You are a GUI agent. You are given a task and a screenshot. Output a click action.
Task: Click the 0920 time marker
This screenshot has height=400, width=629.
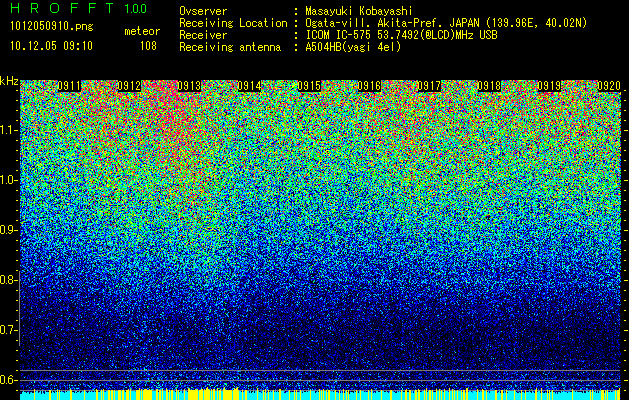pyautogui.click(x=609, y=86)
